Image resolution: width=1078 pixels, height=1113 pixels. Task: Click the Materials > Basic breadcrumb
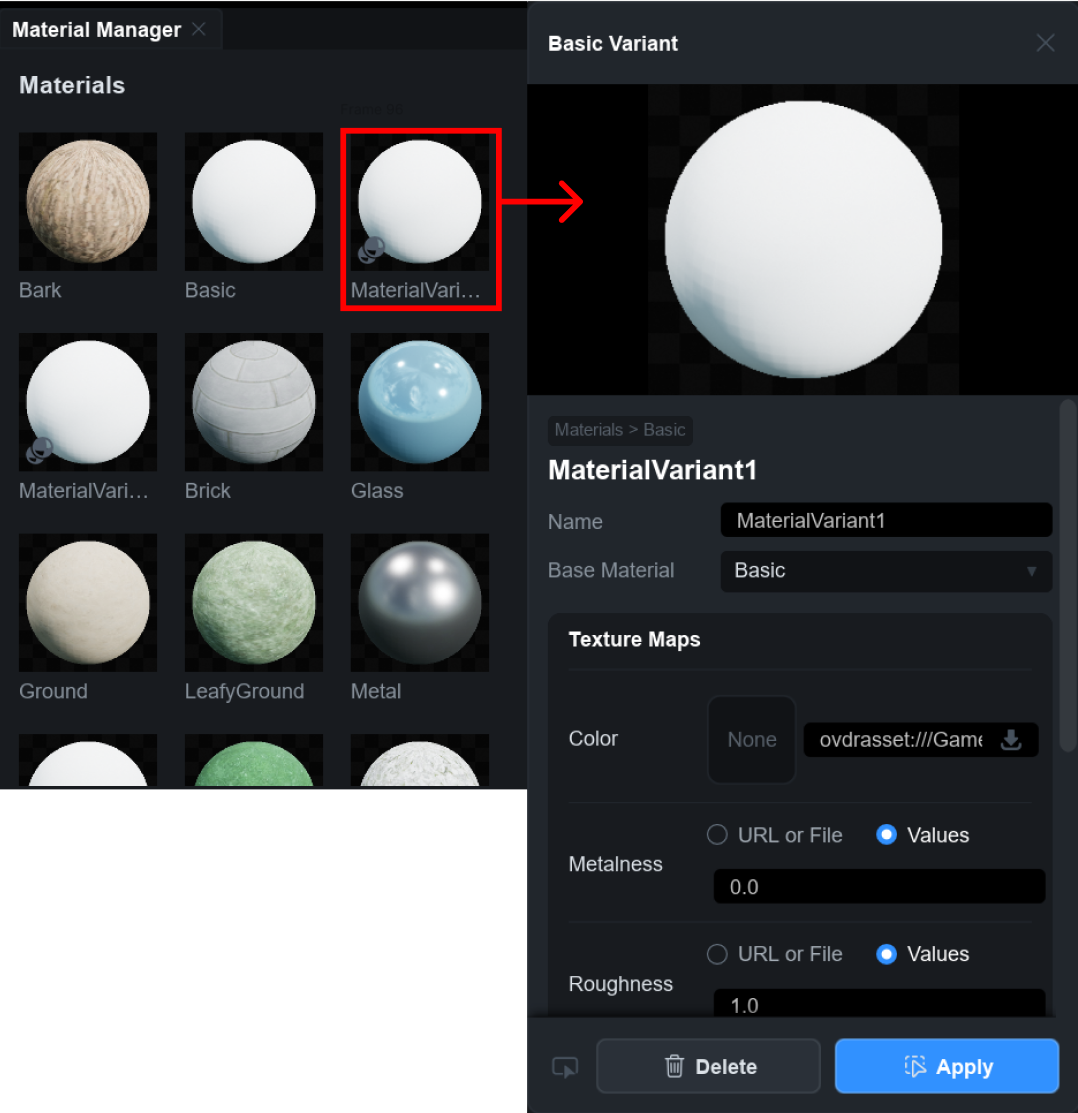coord(620,430)
